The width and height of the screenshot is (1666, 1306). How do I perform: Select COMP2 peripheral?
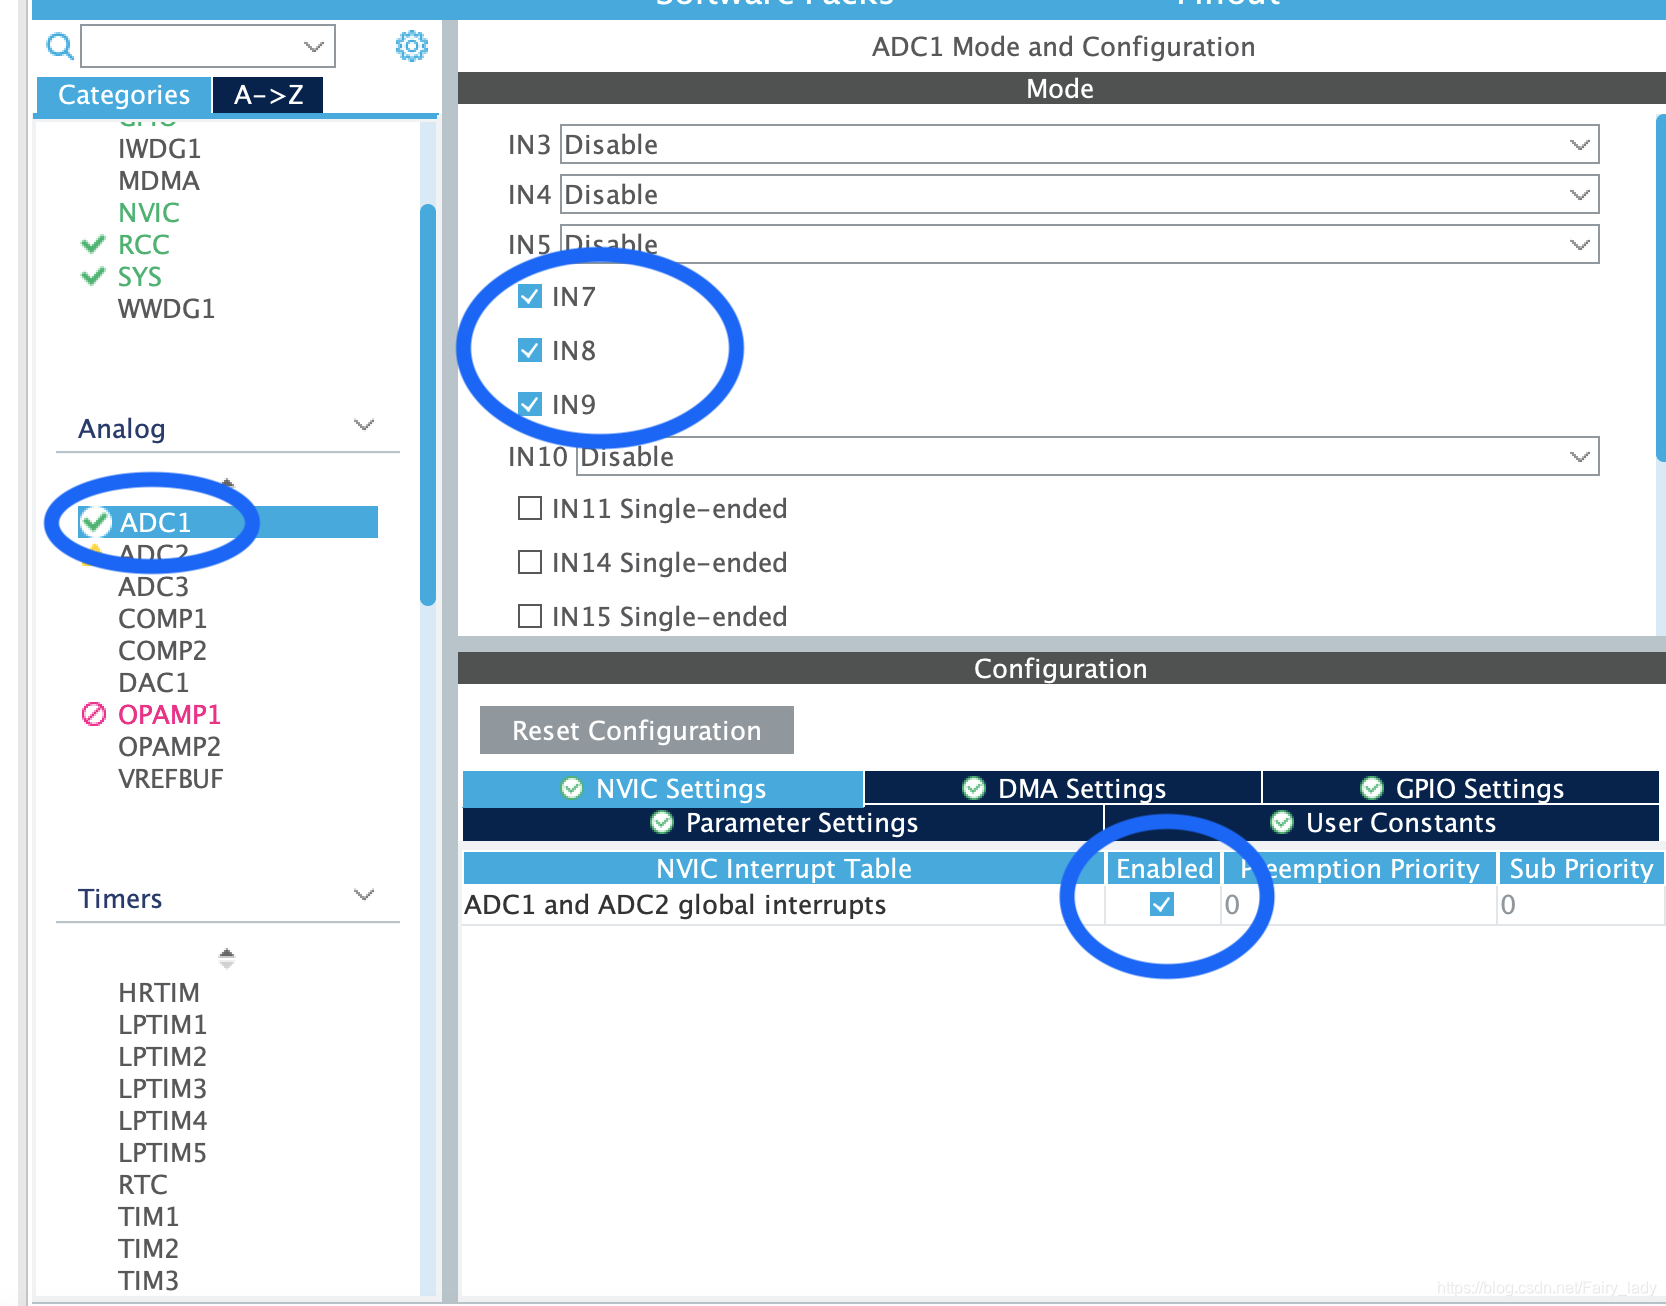[162, 650]
